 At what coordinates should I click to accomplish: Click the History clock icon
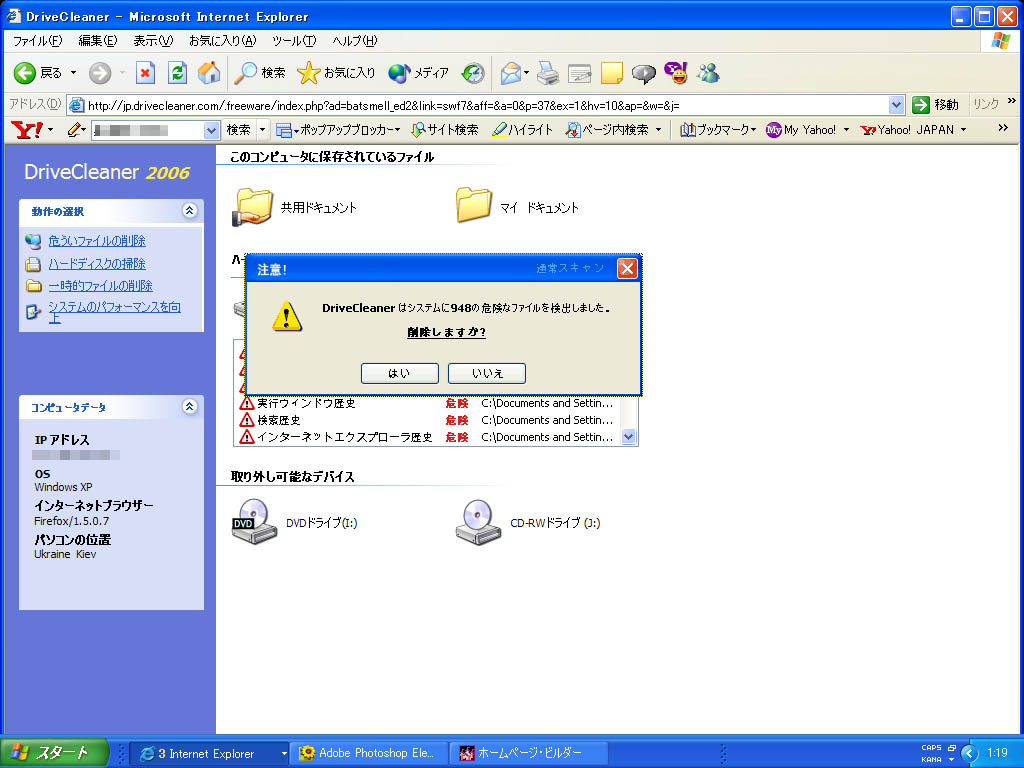coord(473,72)
